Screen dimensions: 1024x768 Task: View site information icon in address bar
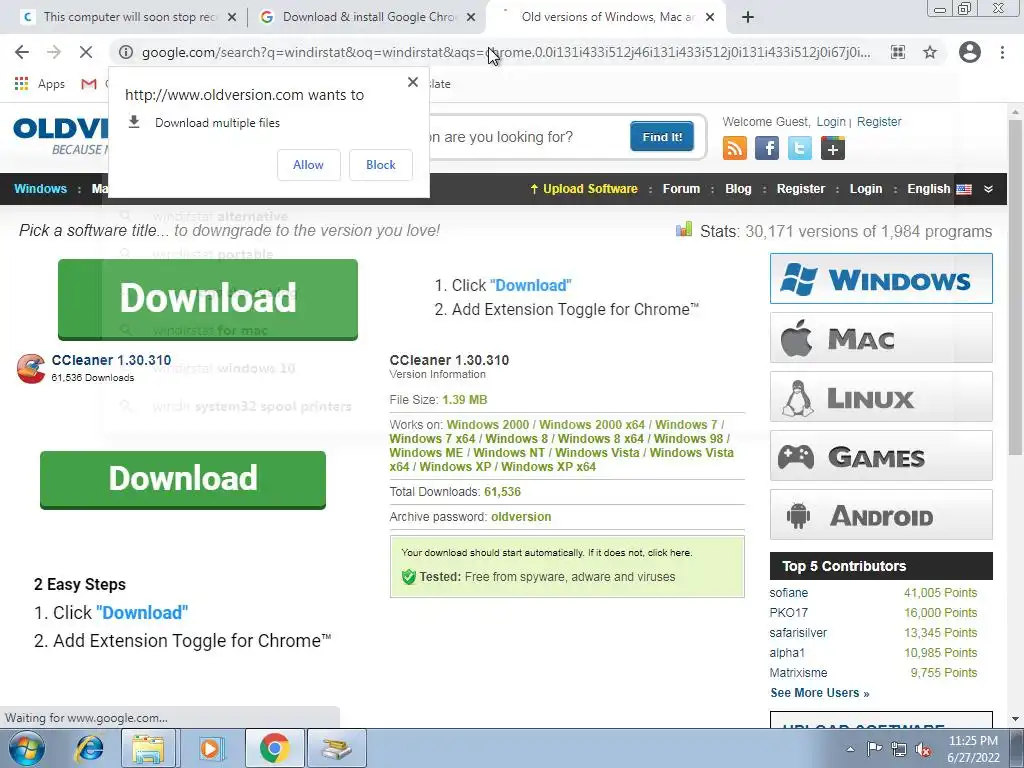pyautogui.click(x=126, y=52)
